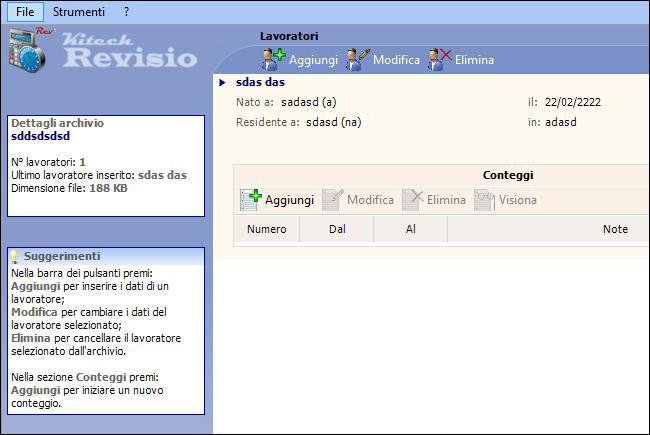Click the add worker icon in Lavoratori

pyautogui.click(x=273, y=59)
